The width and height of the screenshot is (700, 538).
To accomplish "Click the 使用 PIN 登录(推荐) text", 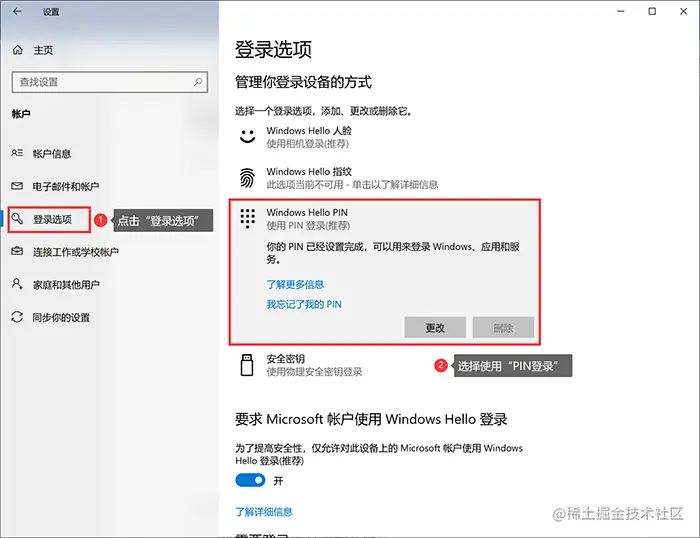I will (x=308, y=225).
